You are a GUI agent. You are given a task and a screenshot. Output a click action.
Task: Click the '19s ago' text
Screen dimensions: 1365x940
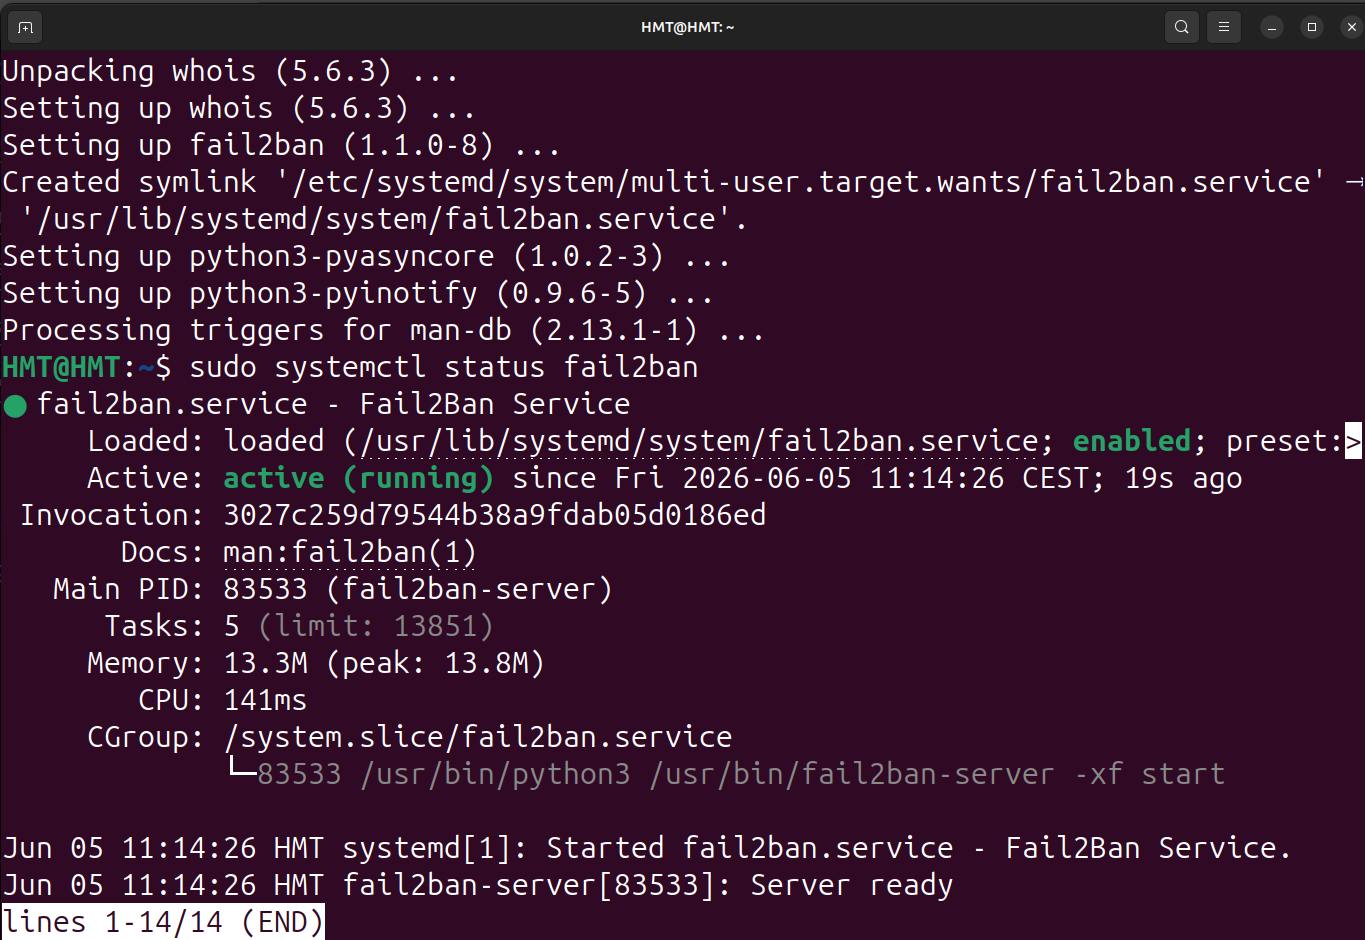point(1183,478)
